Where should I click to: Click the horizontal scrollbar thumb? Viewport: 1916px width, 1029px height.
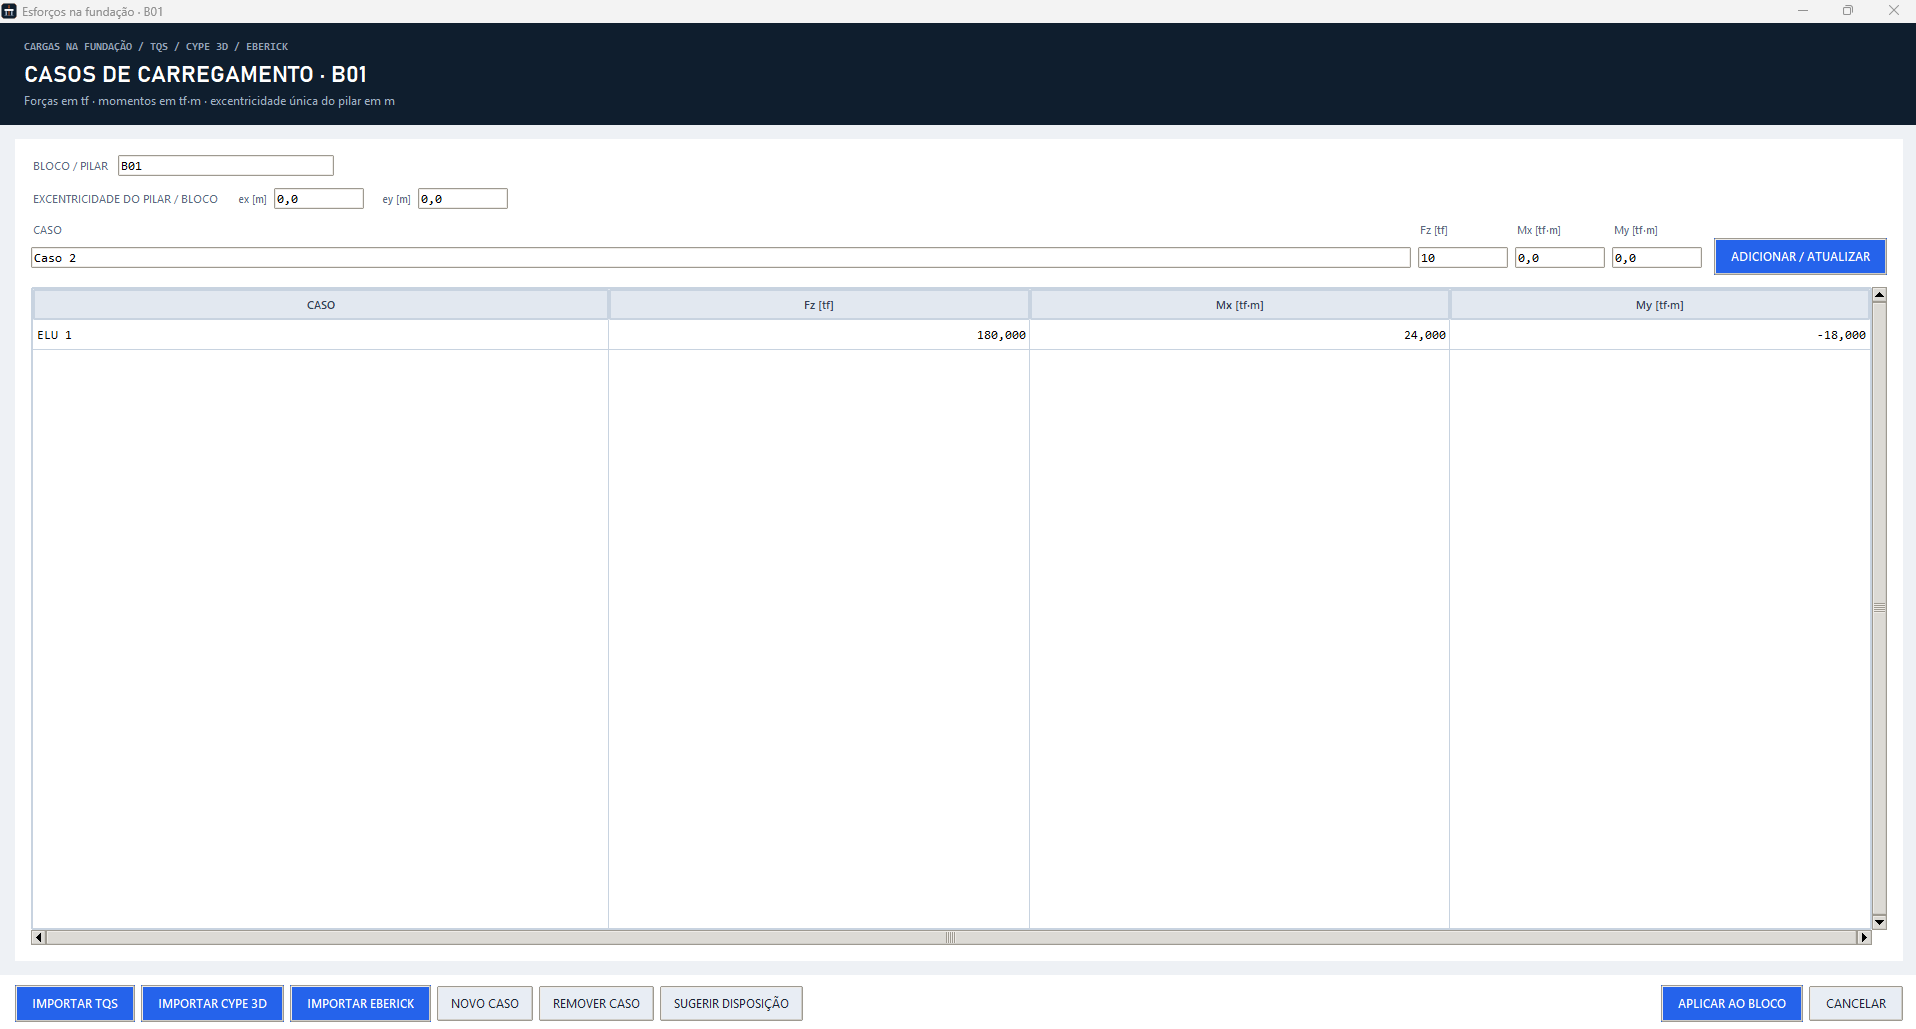pyautogui.click(x=951, y=937)
